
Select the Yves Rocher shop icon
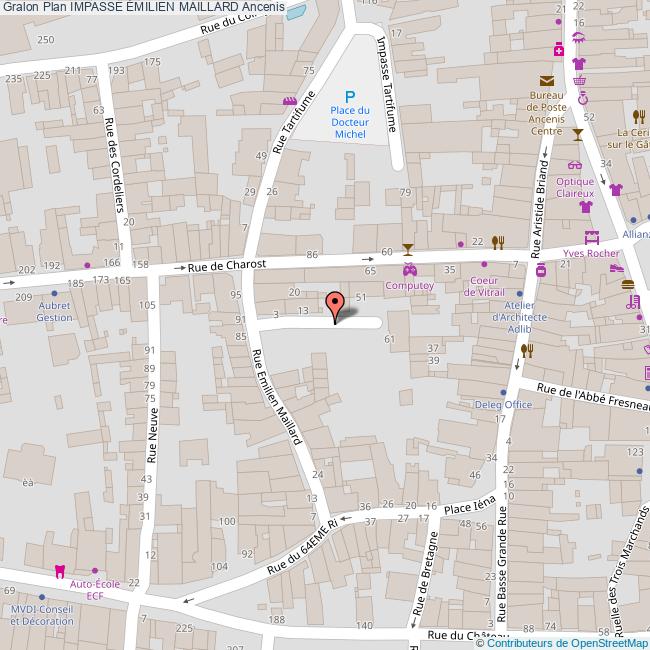(592, 239)
